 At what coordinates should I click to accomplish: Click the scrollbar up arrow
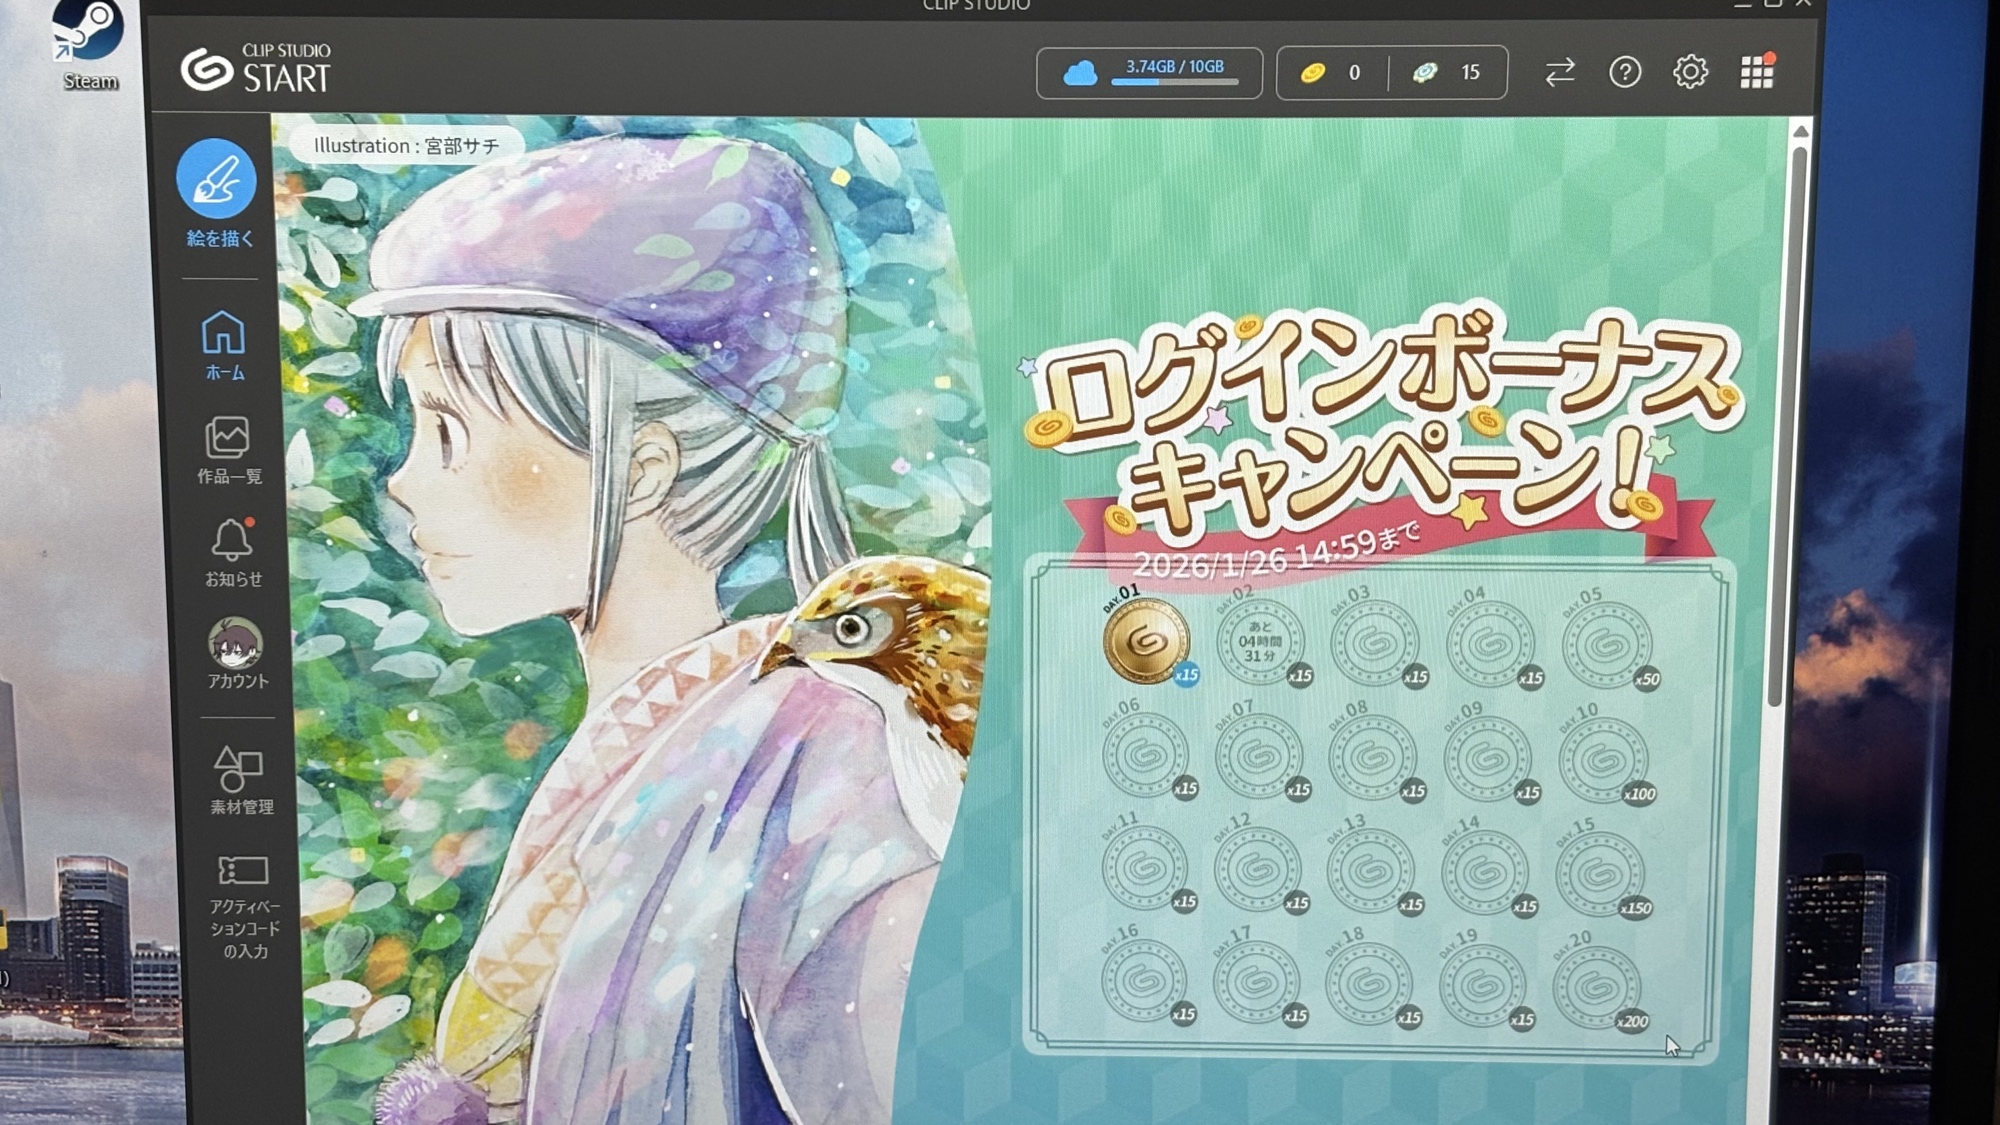point(1800,132)
